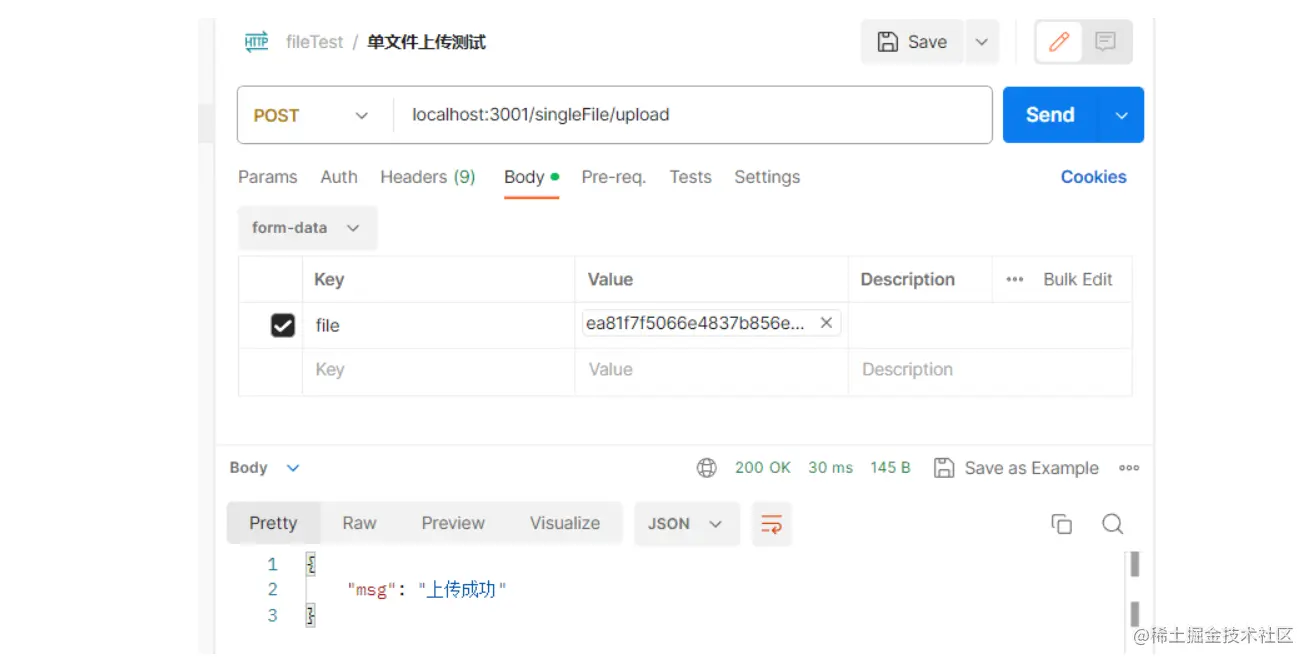
Task: Open the POST method dropdown
Action: (310, 115)
